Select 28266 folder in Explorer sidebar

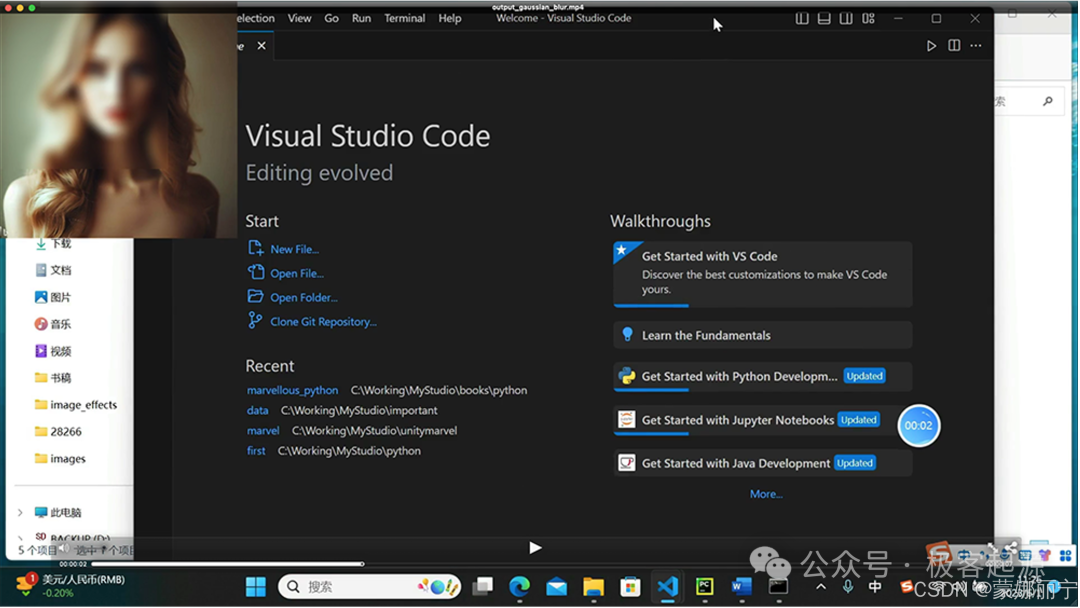(x=59, y=432)
